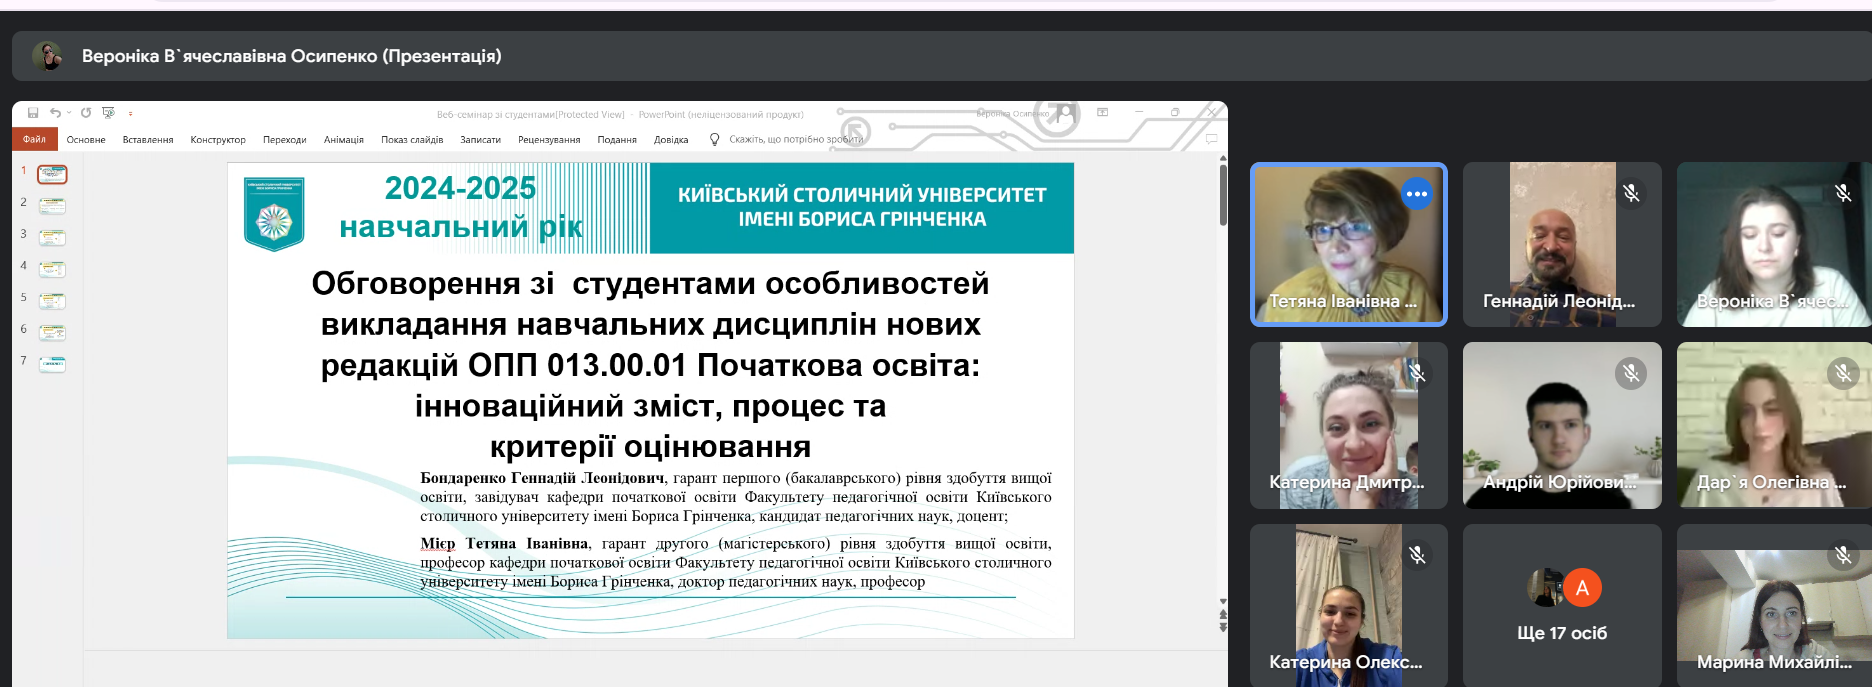This screenshot has height=687, width=1872.
Task: Select slide 1 thumbnail
Action: (x=52, y=174)
